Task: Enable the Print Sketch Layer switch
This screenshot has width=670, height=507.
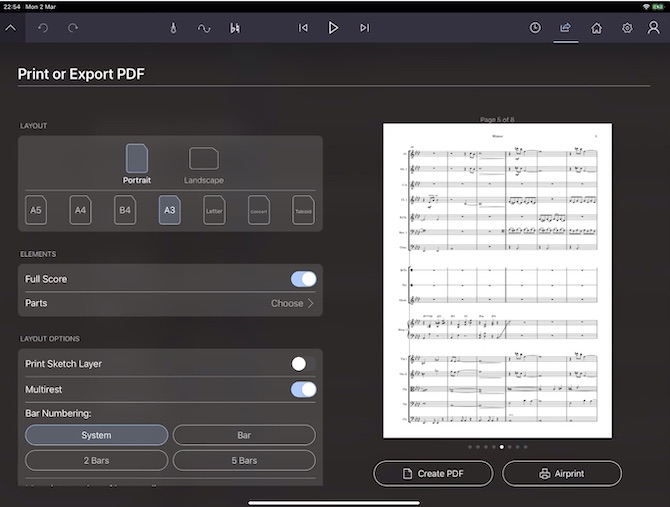Action: pyautogui.click(x=303, y=364)
